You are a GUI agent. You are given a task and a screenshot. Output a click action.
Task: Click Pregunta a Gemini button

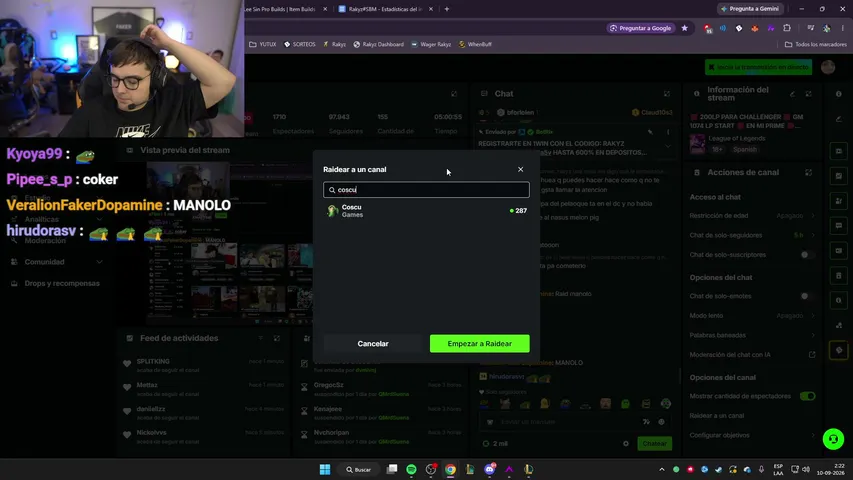click(750, 9)
